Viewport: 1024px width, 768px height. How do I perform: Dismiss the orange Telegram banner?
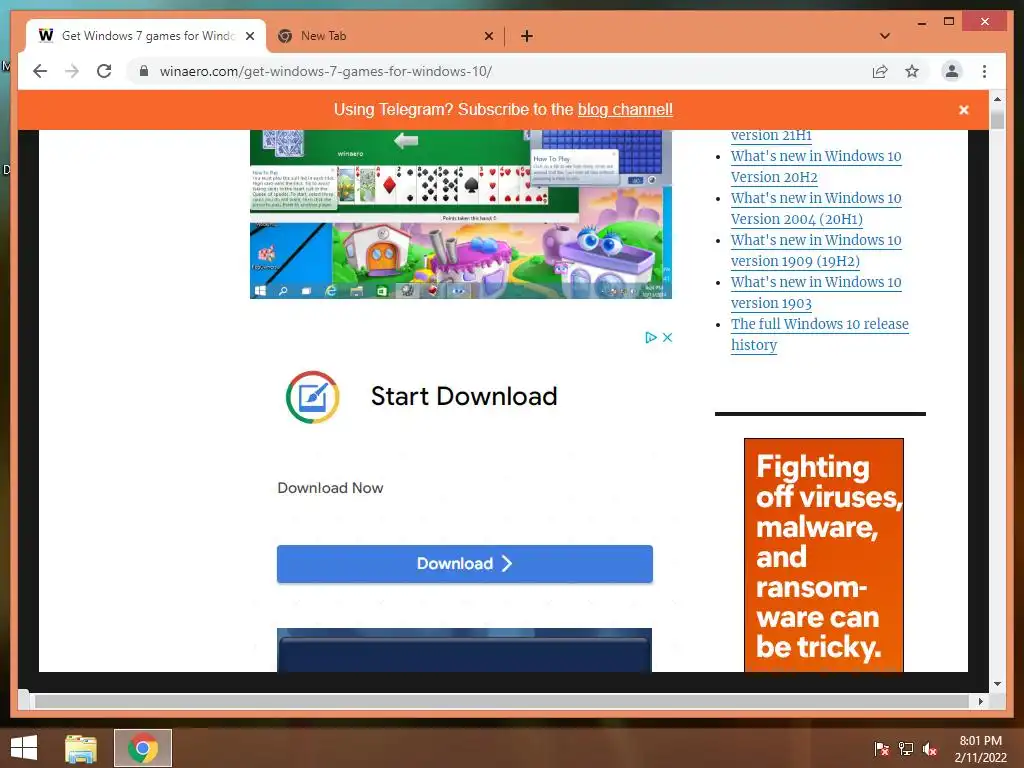click(964, 110)
